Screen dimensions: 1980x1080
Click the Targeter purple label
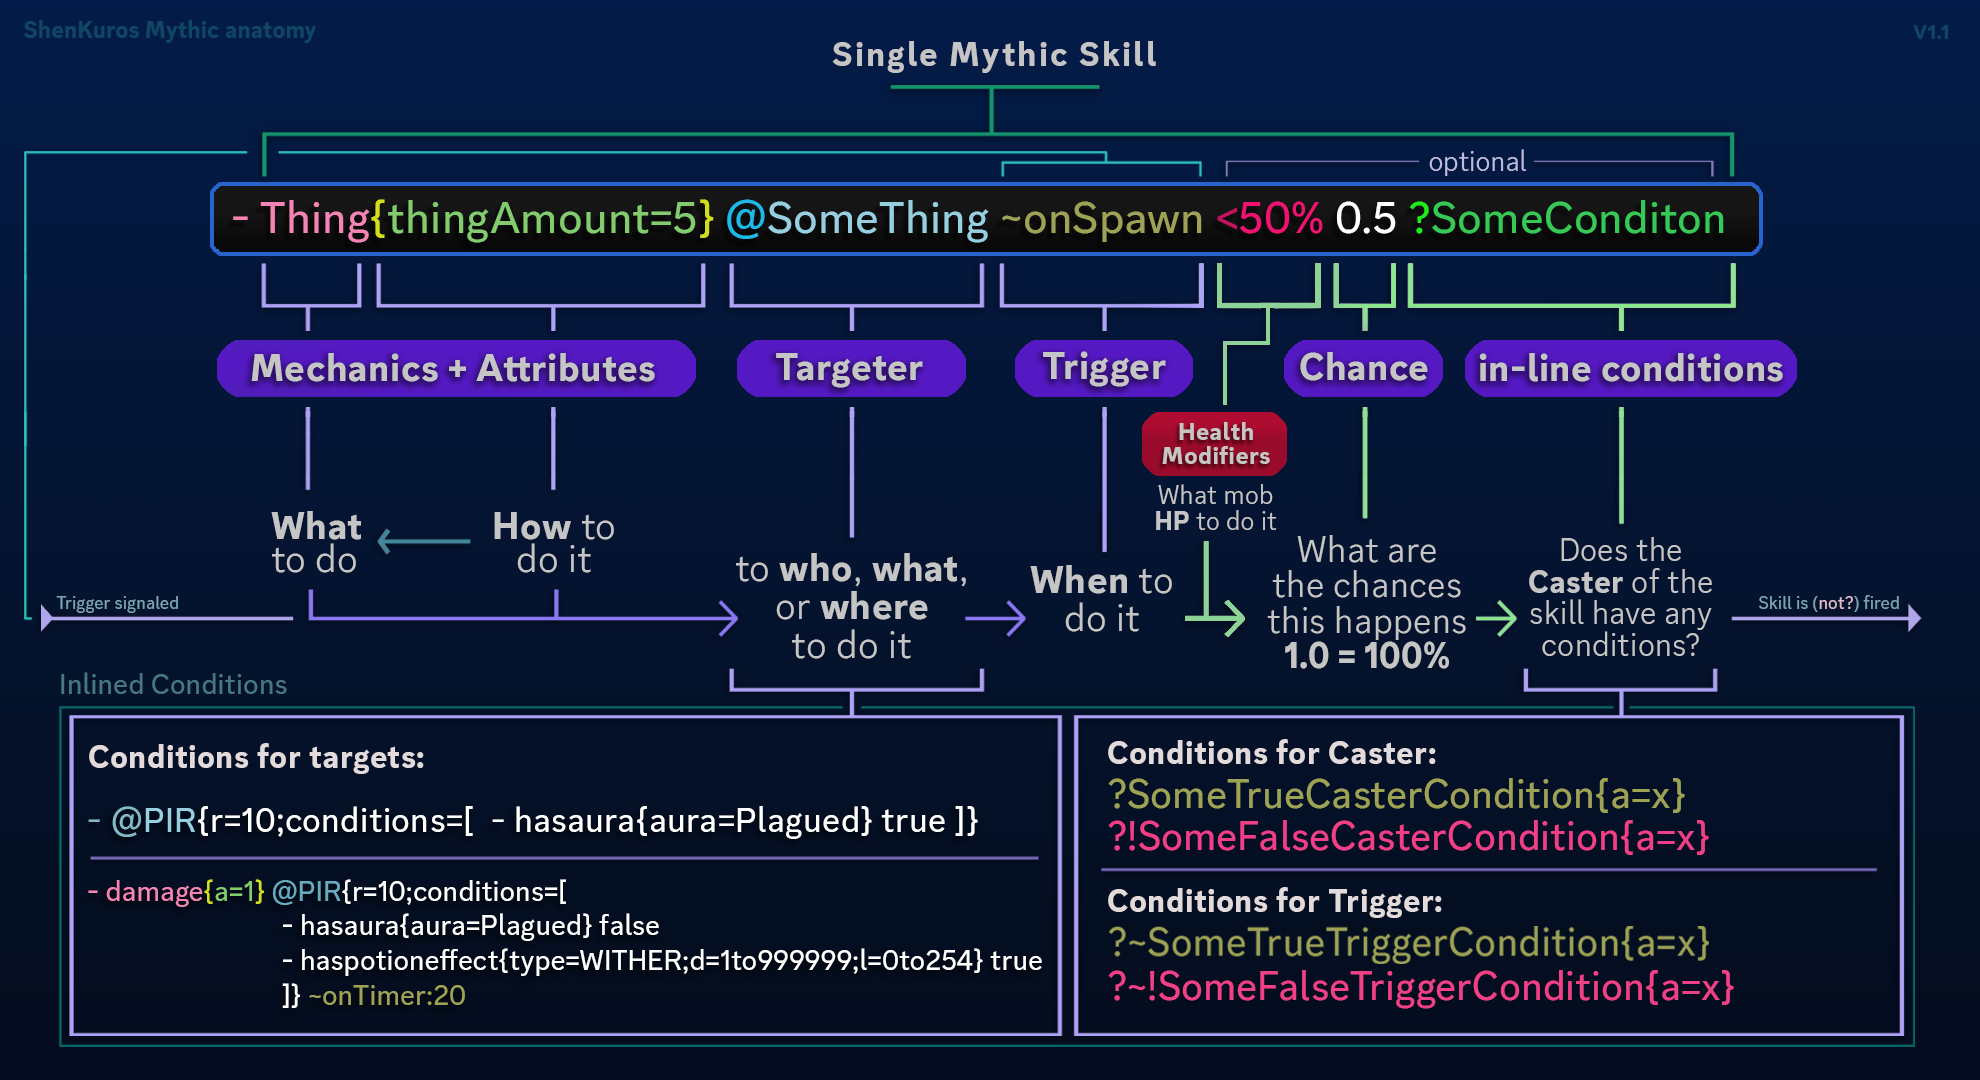(850, 368)
